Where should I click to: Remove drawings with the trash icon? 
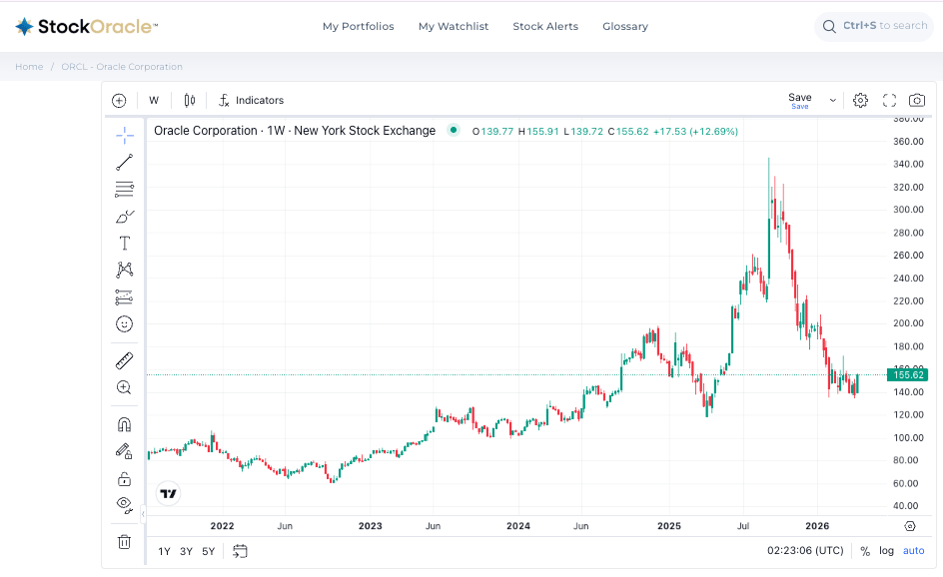pos(124,542)
